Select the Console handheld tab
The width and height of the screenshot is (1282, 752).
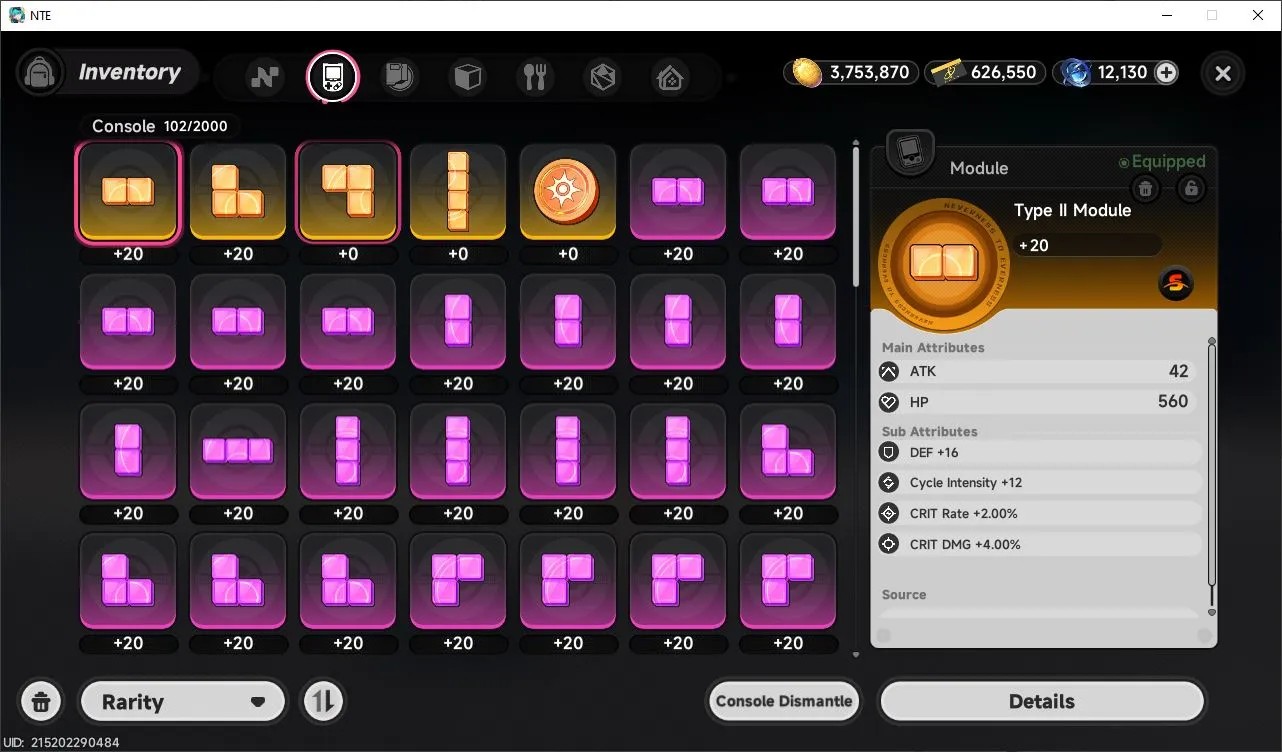(332, 77)
